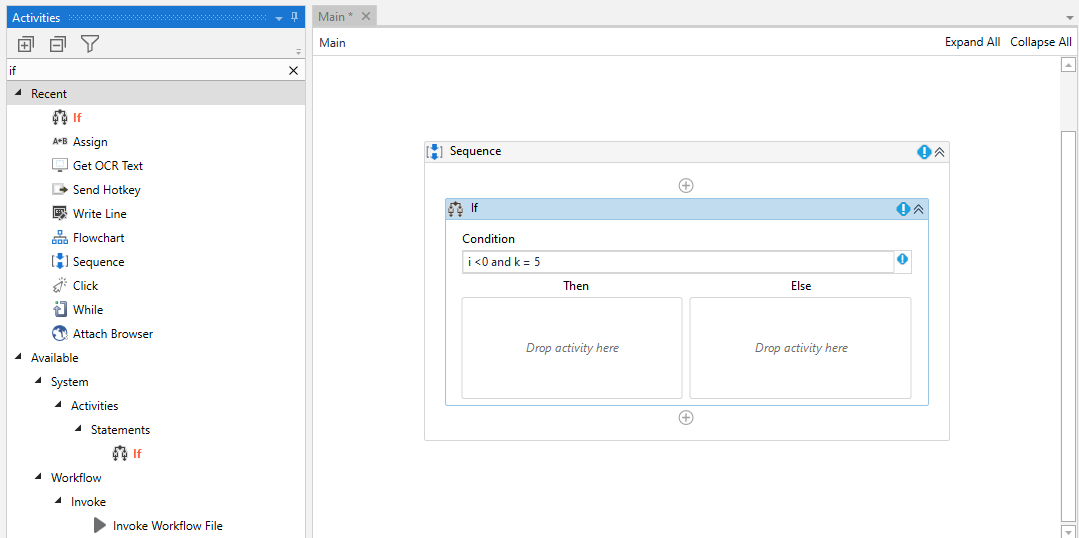Click the If scales icon under Recent
This screenshot has width=1079, height=538.
pyautogui.click(x=60, y=118)
